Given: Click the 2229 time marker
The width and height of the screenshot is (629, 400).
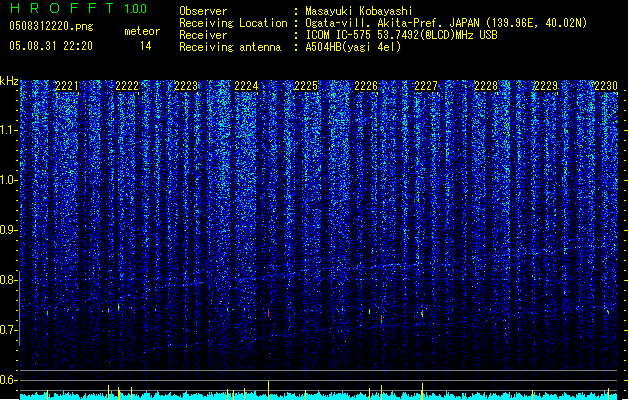Looking at the screenshot, I should pyautogui.click(x=546, y=86).
